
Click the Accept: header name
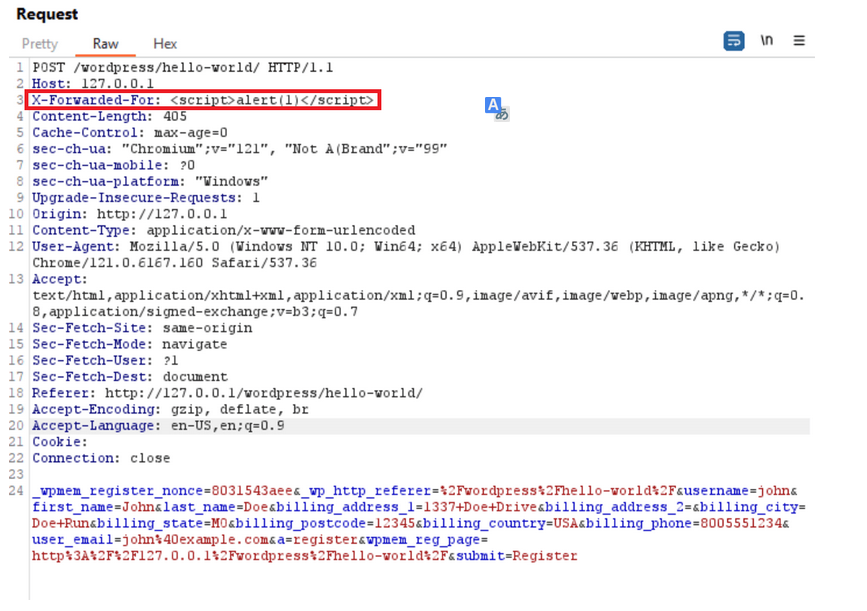pyautogui.click(x=60, y=279)
